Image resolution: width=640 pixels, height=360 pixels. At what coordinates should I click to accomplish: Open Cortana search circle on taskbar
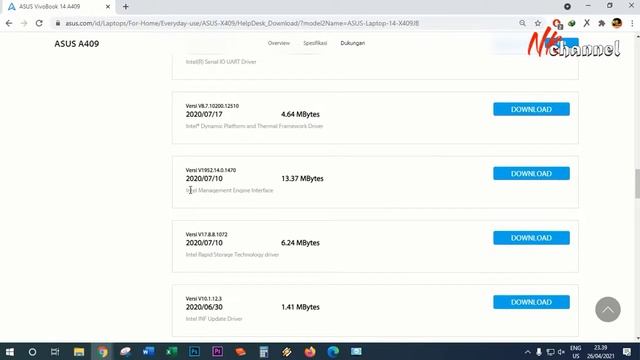coord(32,351)
